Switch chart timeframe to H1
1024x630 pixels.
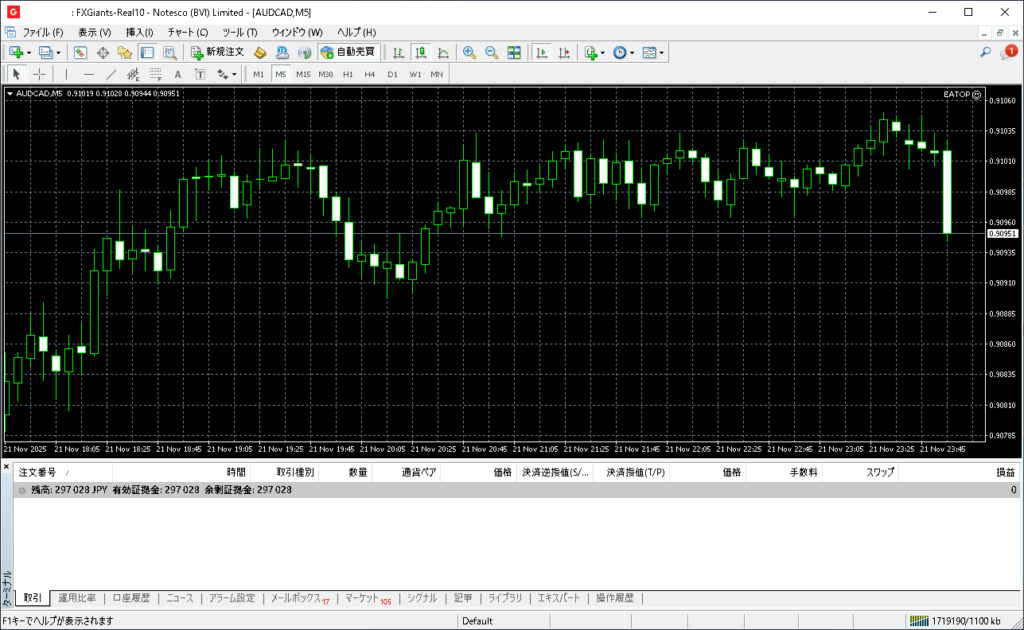tap(348, 74)
